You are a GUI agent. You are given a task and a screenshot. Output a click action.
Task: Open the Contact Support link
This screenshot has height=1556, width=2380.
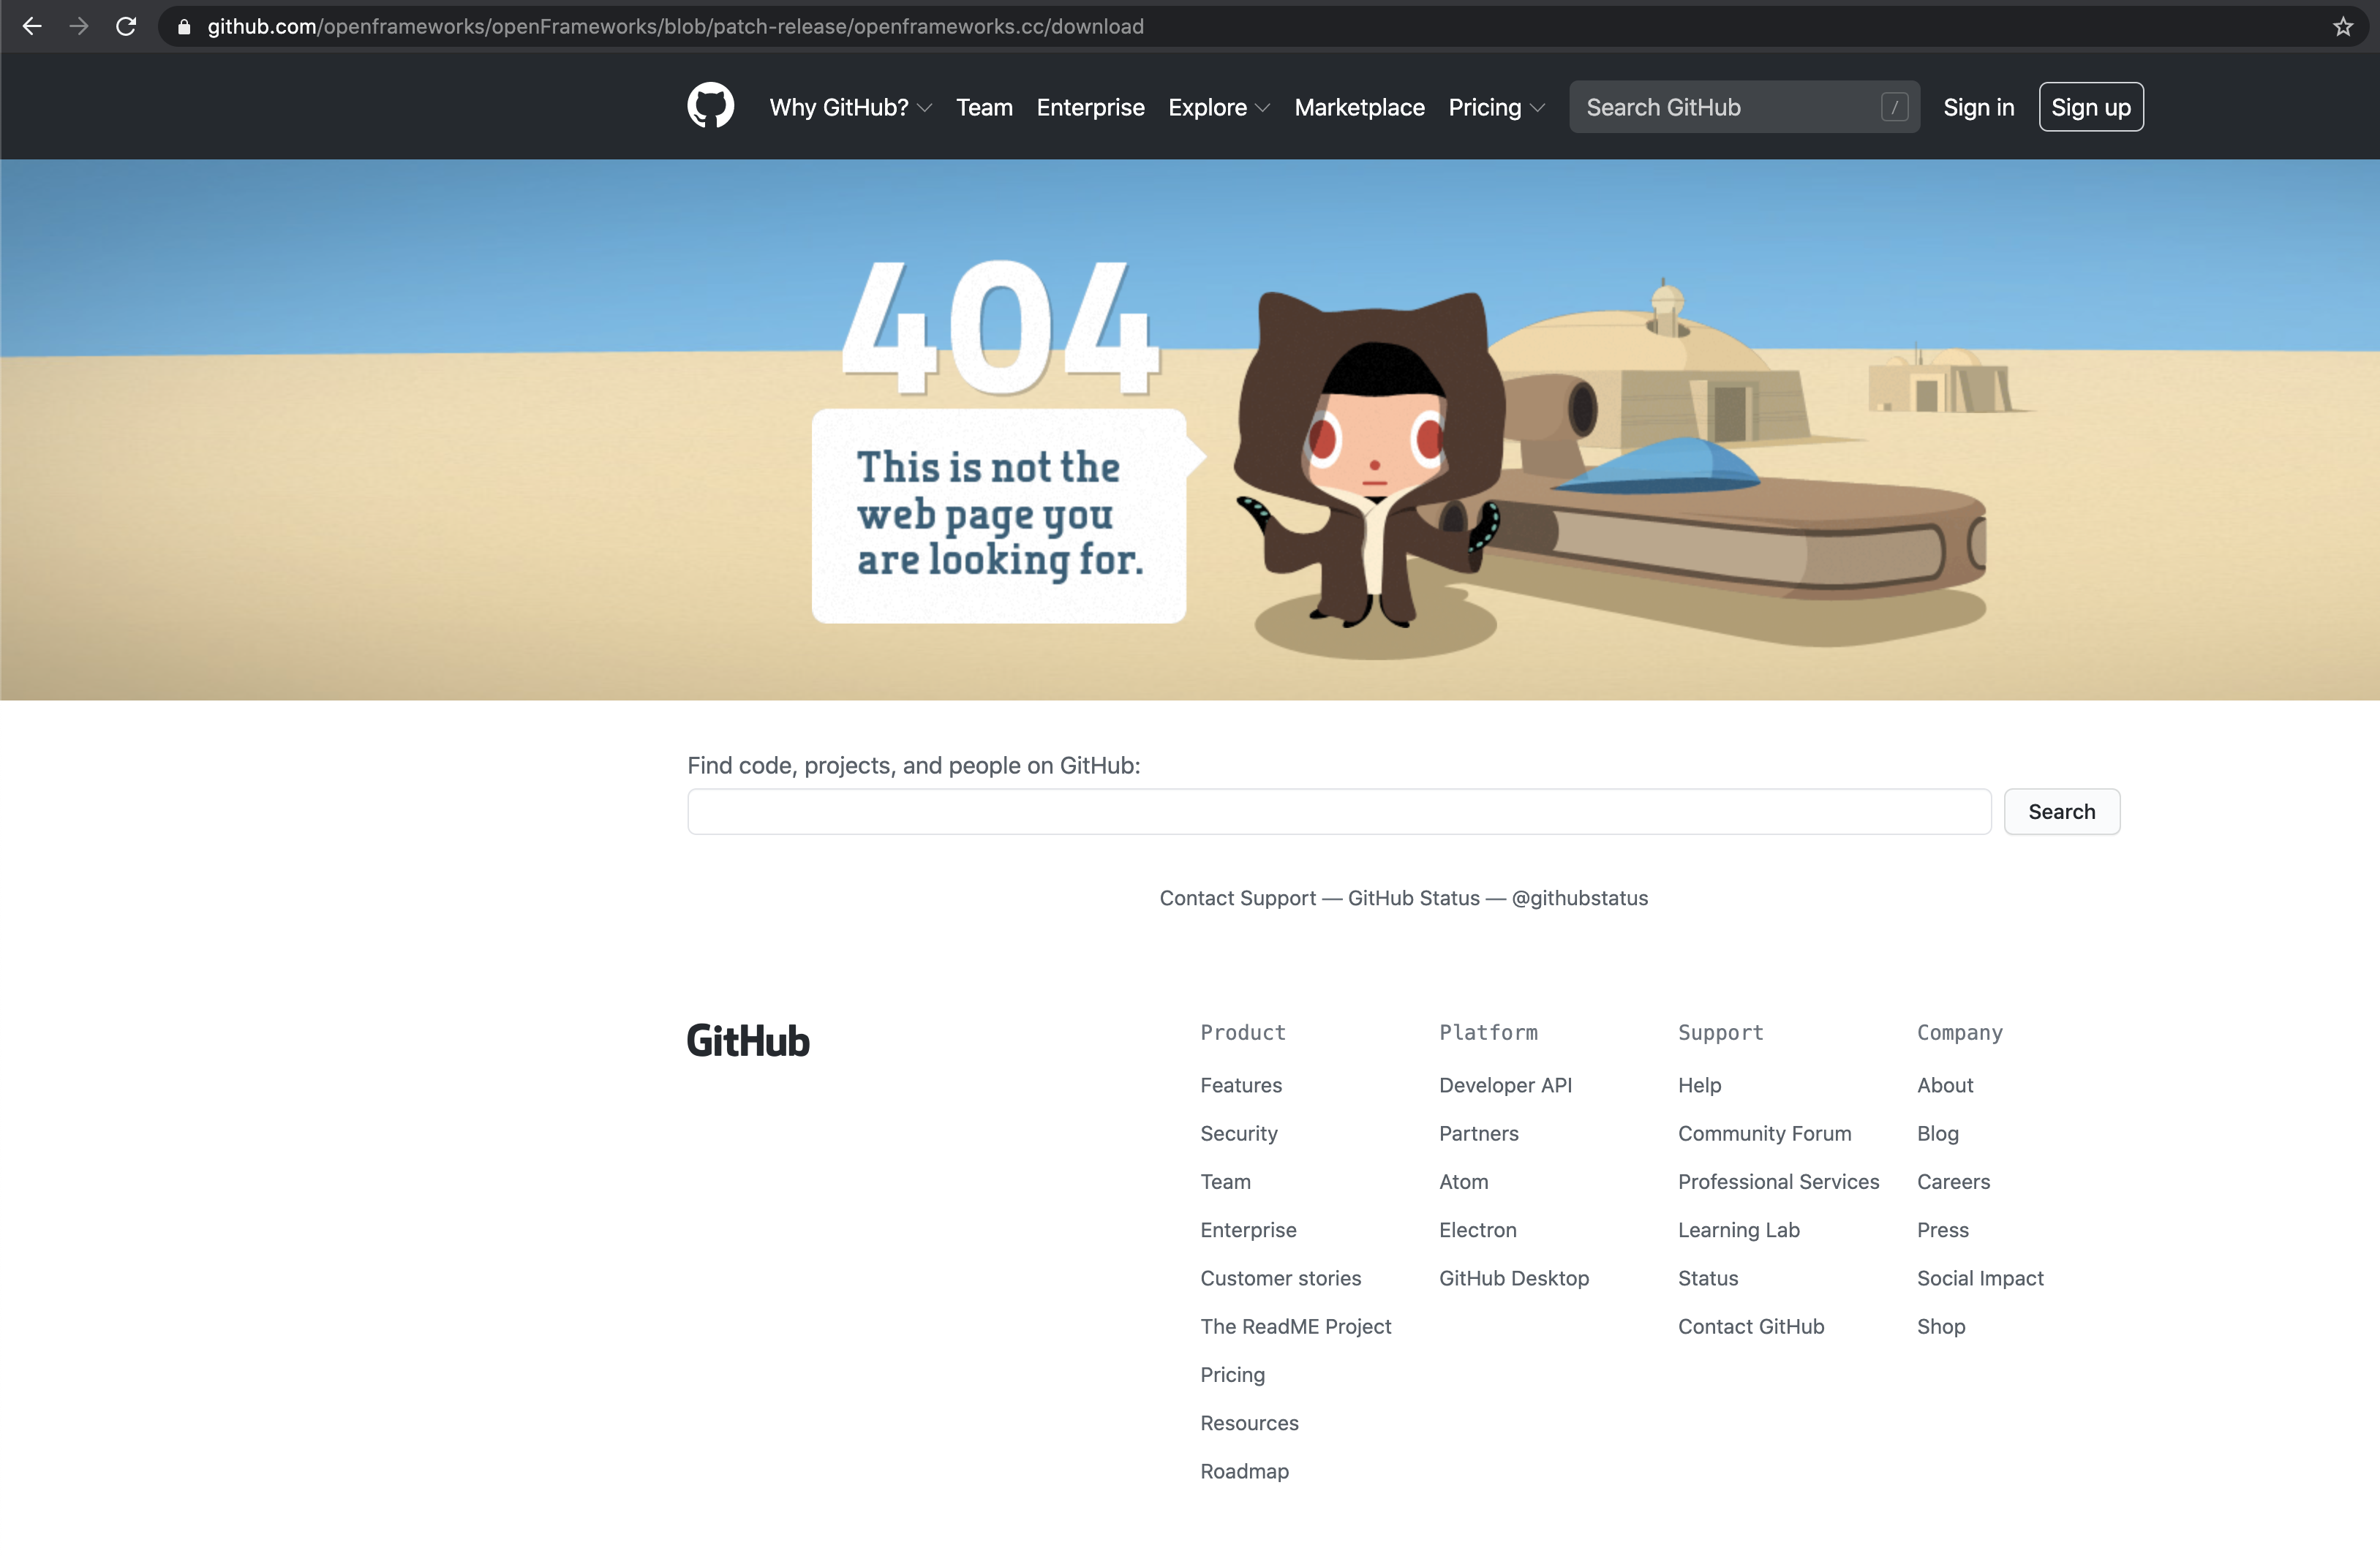pyautogui.click(x=1237, y=898)
